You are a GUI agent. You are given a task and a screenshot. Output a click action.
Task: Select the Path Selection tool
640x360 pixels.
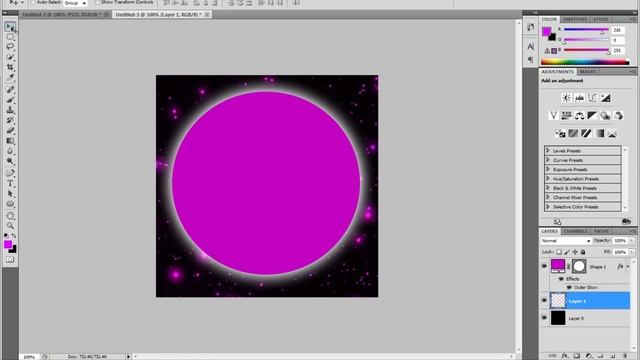[10, 193]
